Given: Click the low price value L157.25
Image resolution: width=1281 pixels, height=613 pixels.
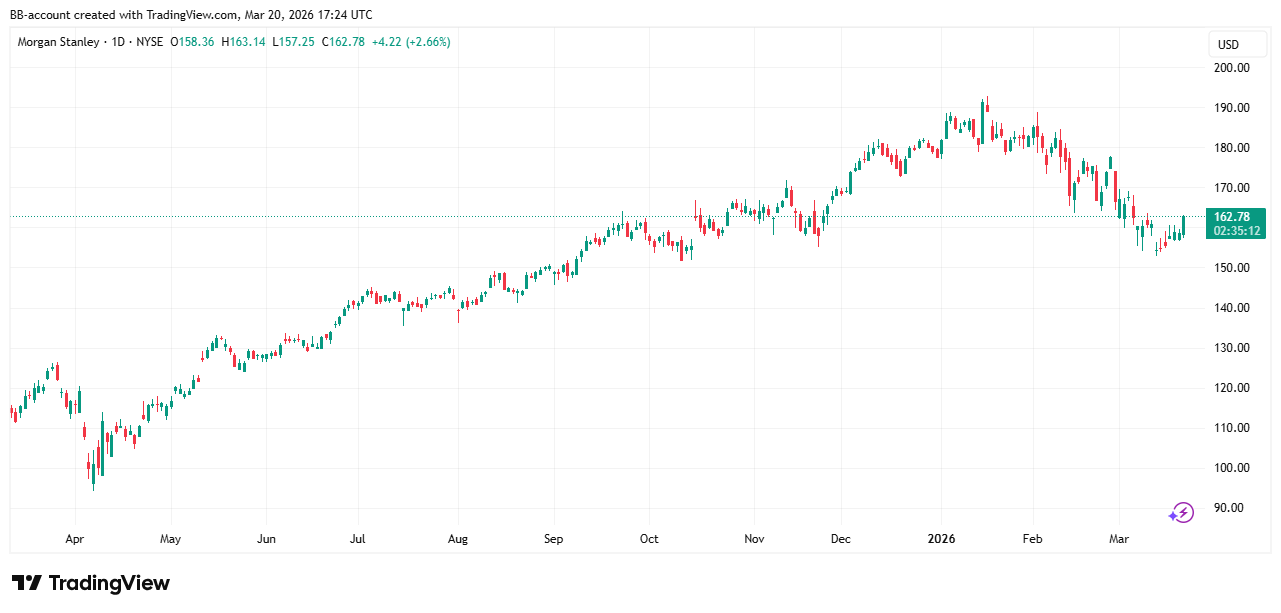Looking at the screenshot, I should pyautogui.click(x=293, y=42).
